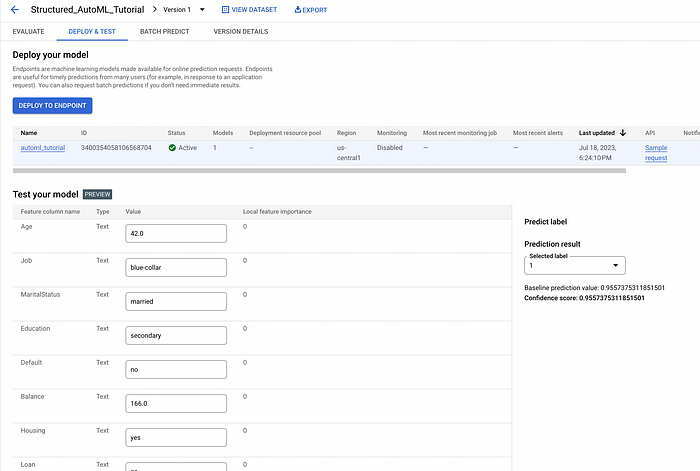This screenshot has height=471, width=700.
Task: Click the Baseline prediction value text
Action: coord(594,288)
